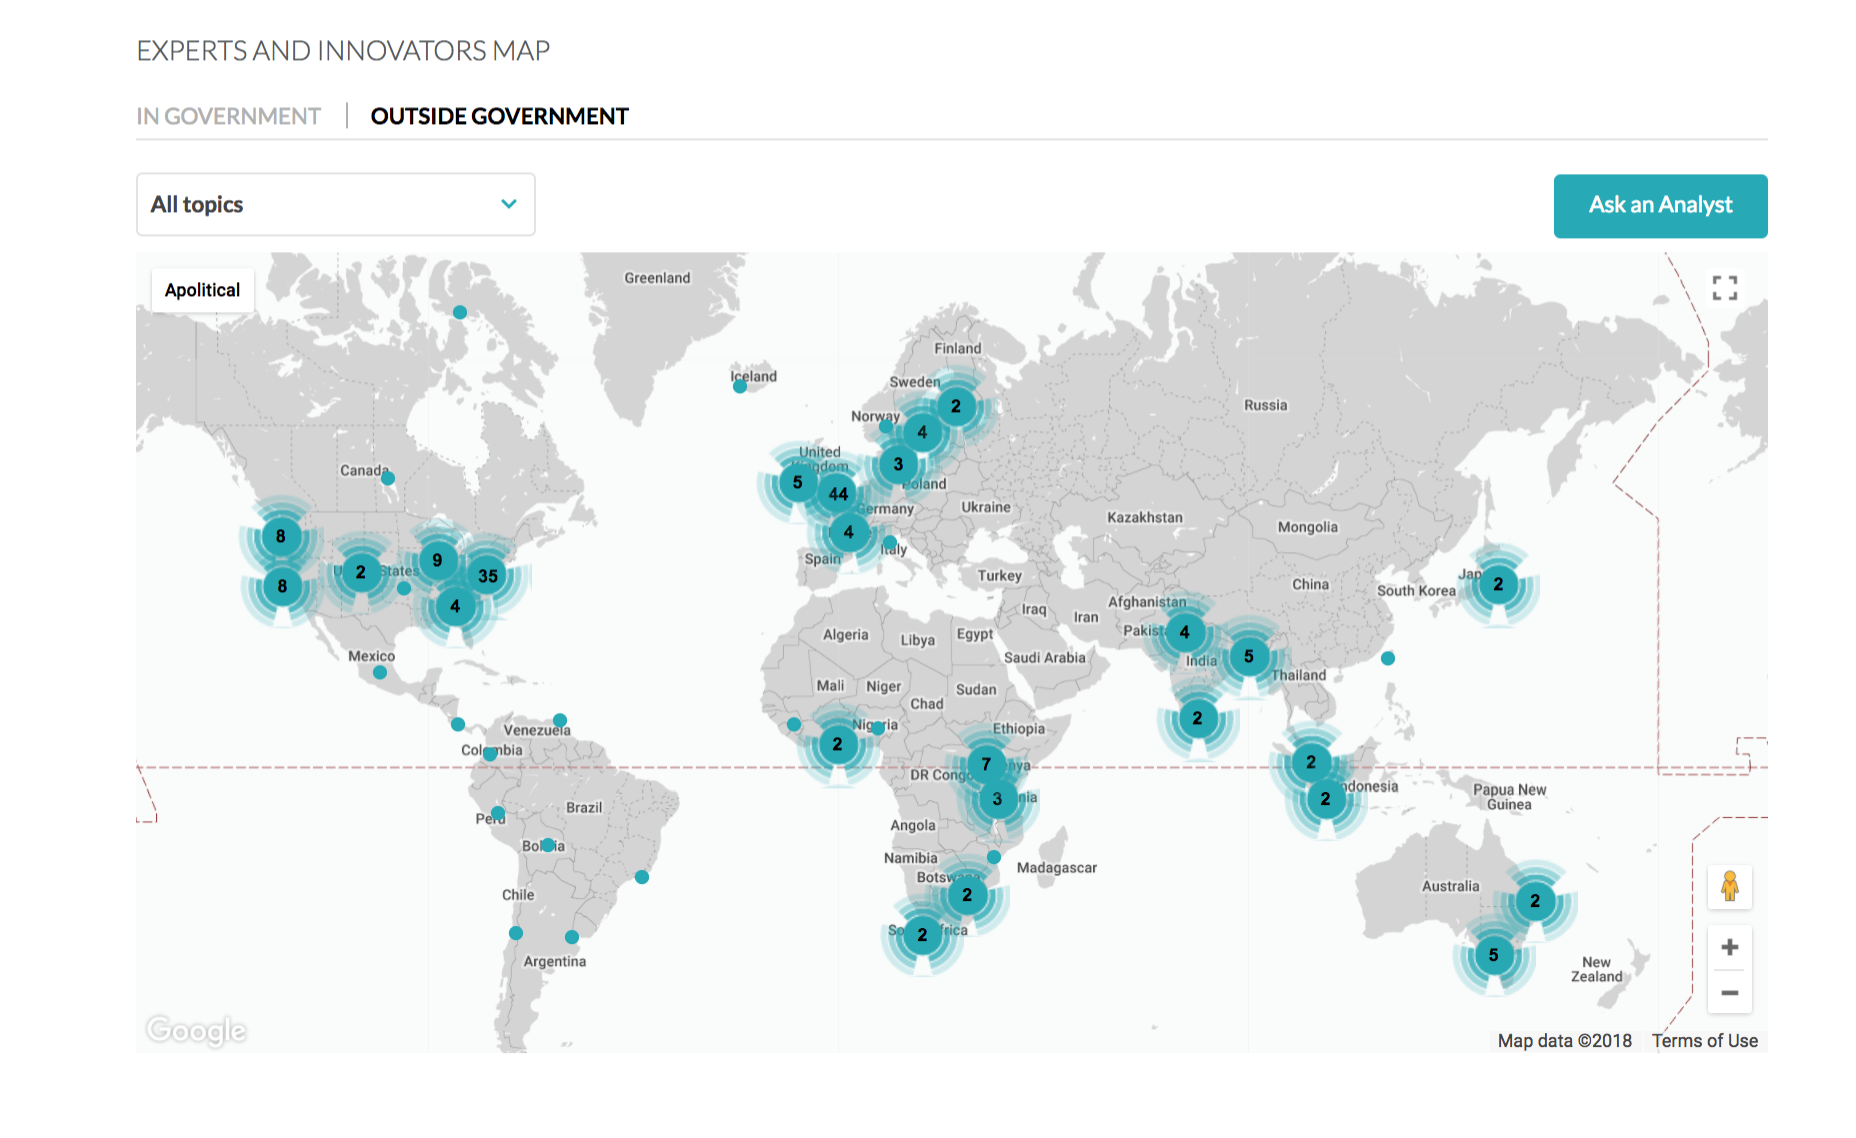Select the cluster marker showing 35
Viewport: 1856px width, 1138px height.
click(488, 576)
